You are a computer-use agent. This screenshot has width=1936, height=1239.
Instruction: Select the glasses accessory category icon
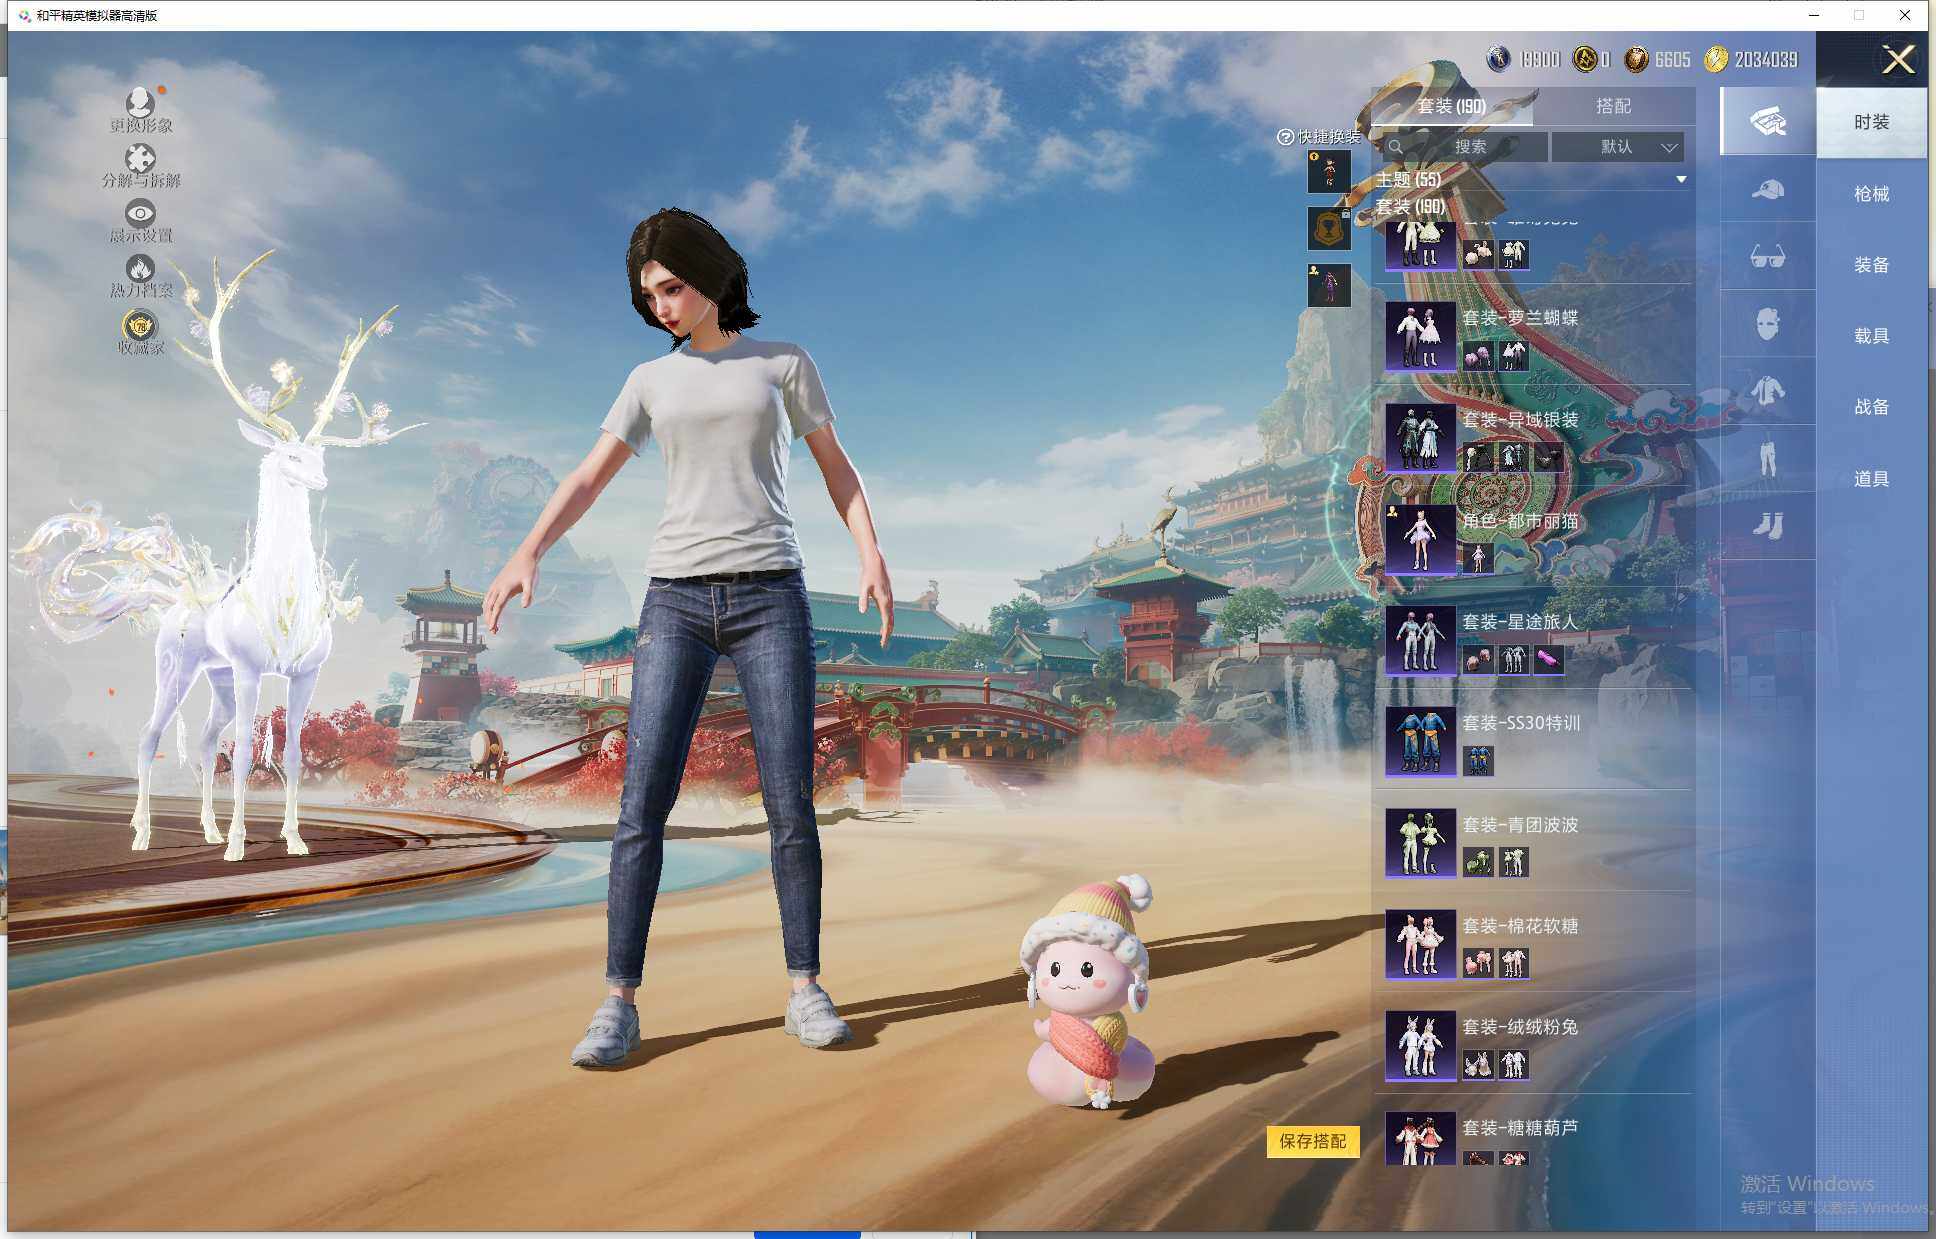1767,257
